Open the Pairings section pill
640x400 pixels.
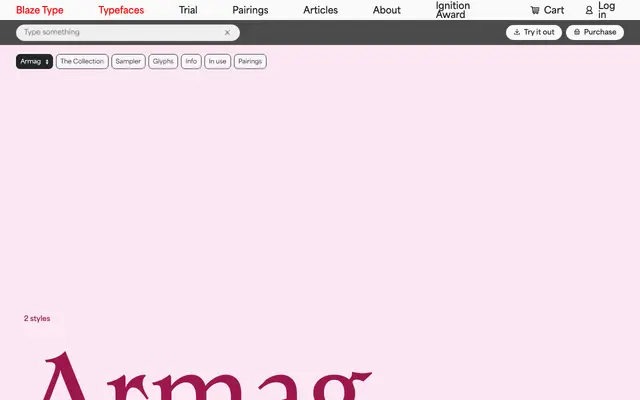click(250, 61)
